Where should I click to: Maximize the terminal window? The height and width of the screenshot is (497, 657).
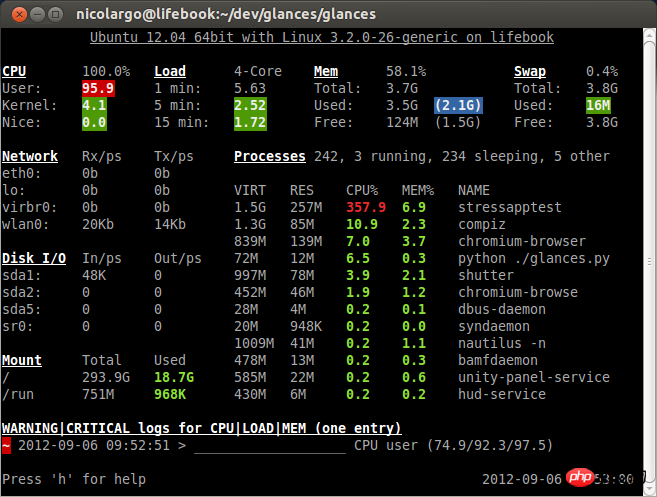click(55, 15)
